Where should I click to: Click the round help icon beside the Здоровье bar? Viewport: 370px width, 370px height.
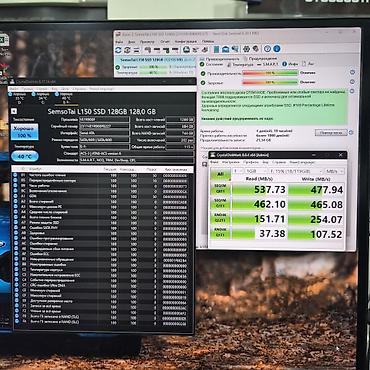[x=352, y=82]
